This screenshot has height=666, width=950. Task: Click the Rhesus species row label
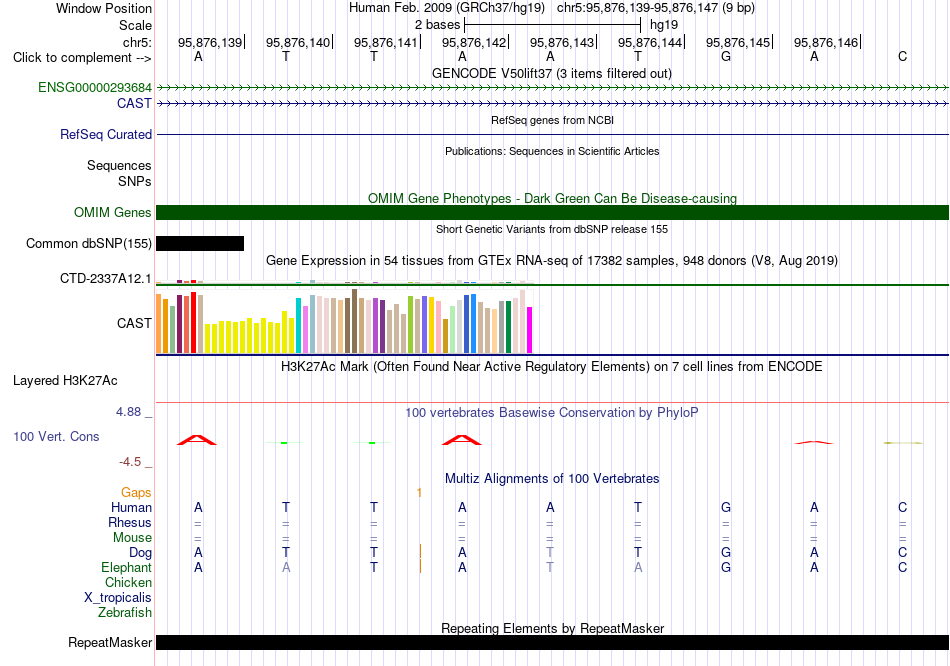pyautogui.click(x=130, y=522)
